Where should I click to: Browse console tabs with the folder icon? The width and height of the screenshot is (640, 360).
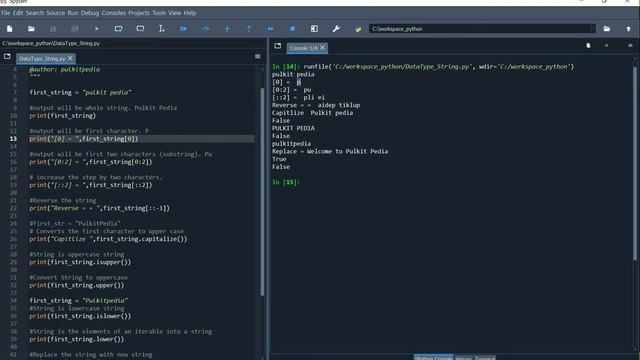pyautogui.click(x=278, y=46)
